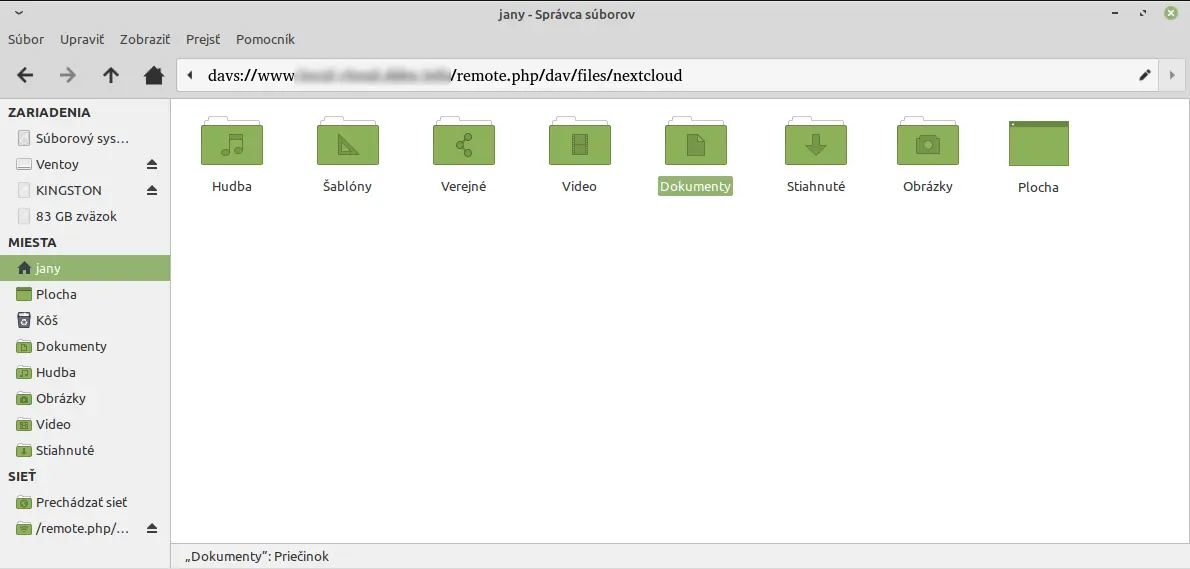Eject the KINGSTON drive
Screen dimensions: 1190x569
click(152, 190)
